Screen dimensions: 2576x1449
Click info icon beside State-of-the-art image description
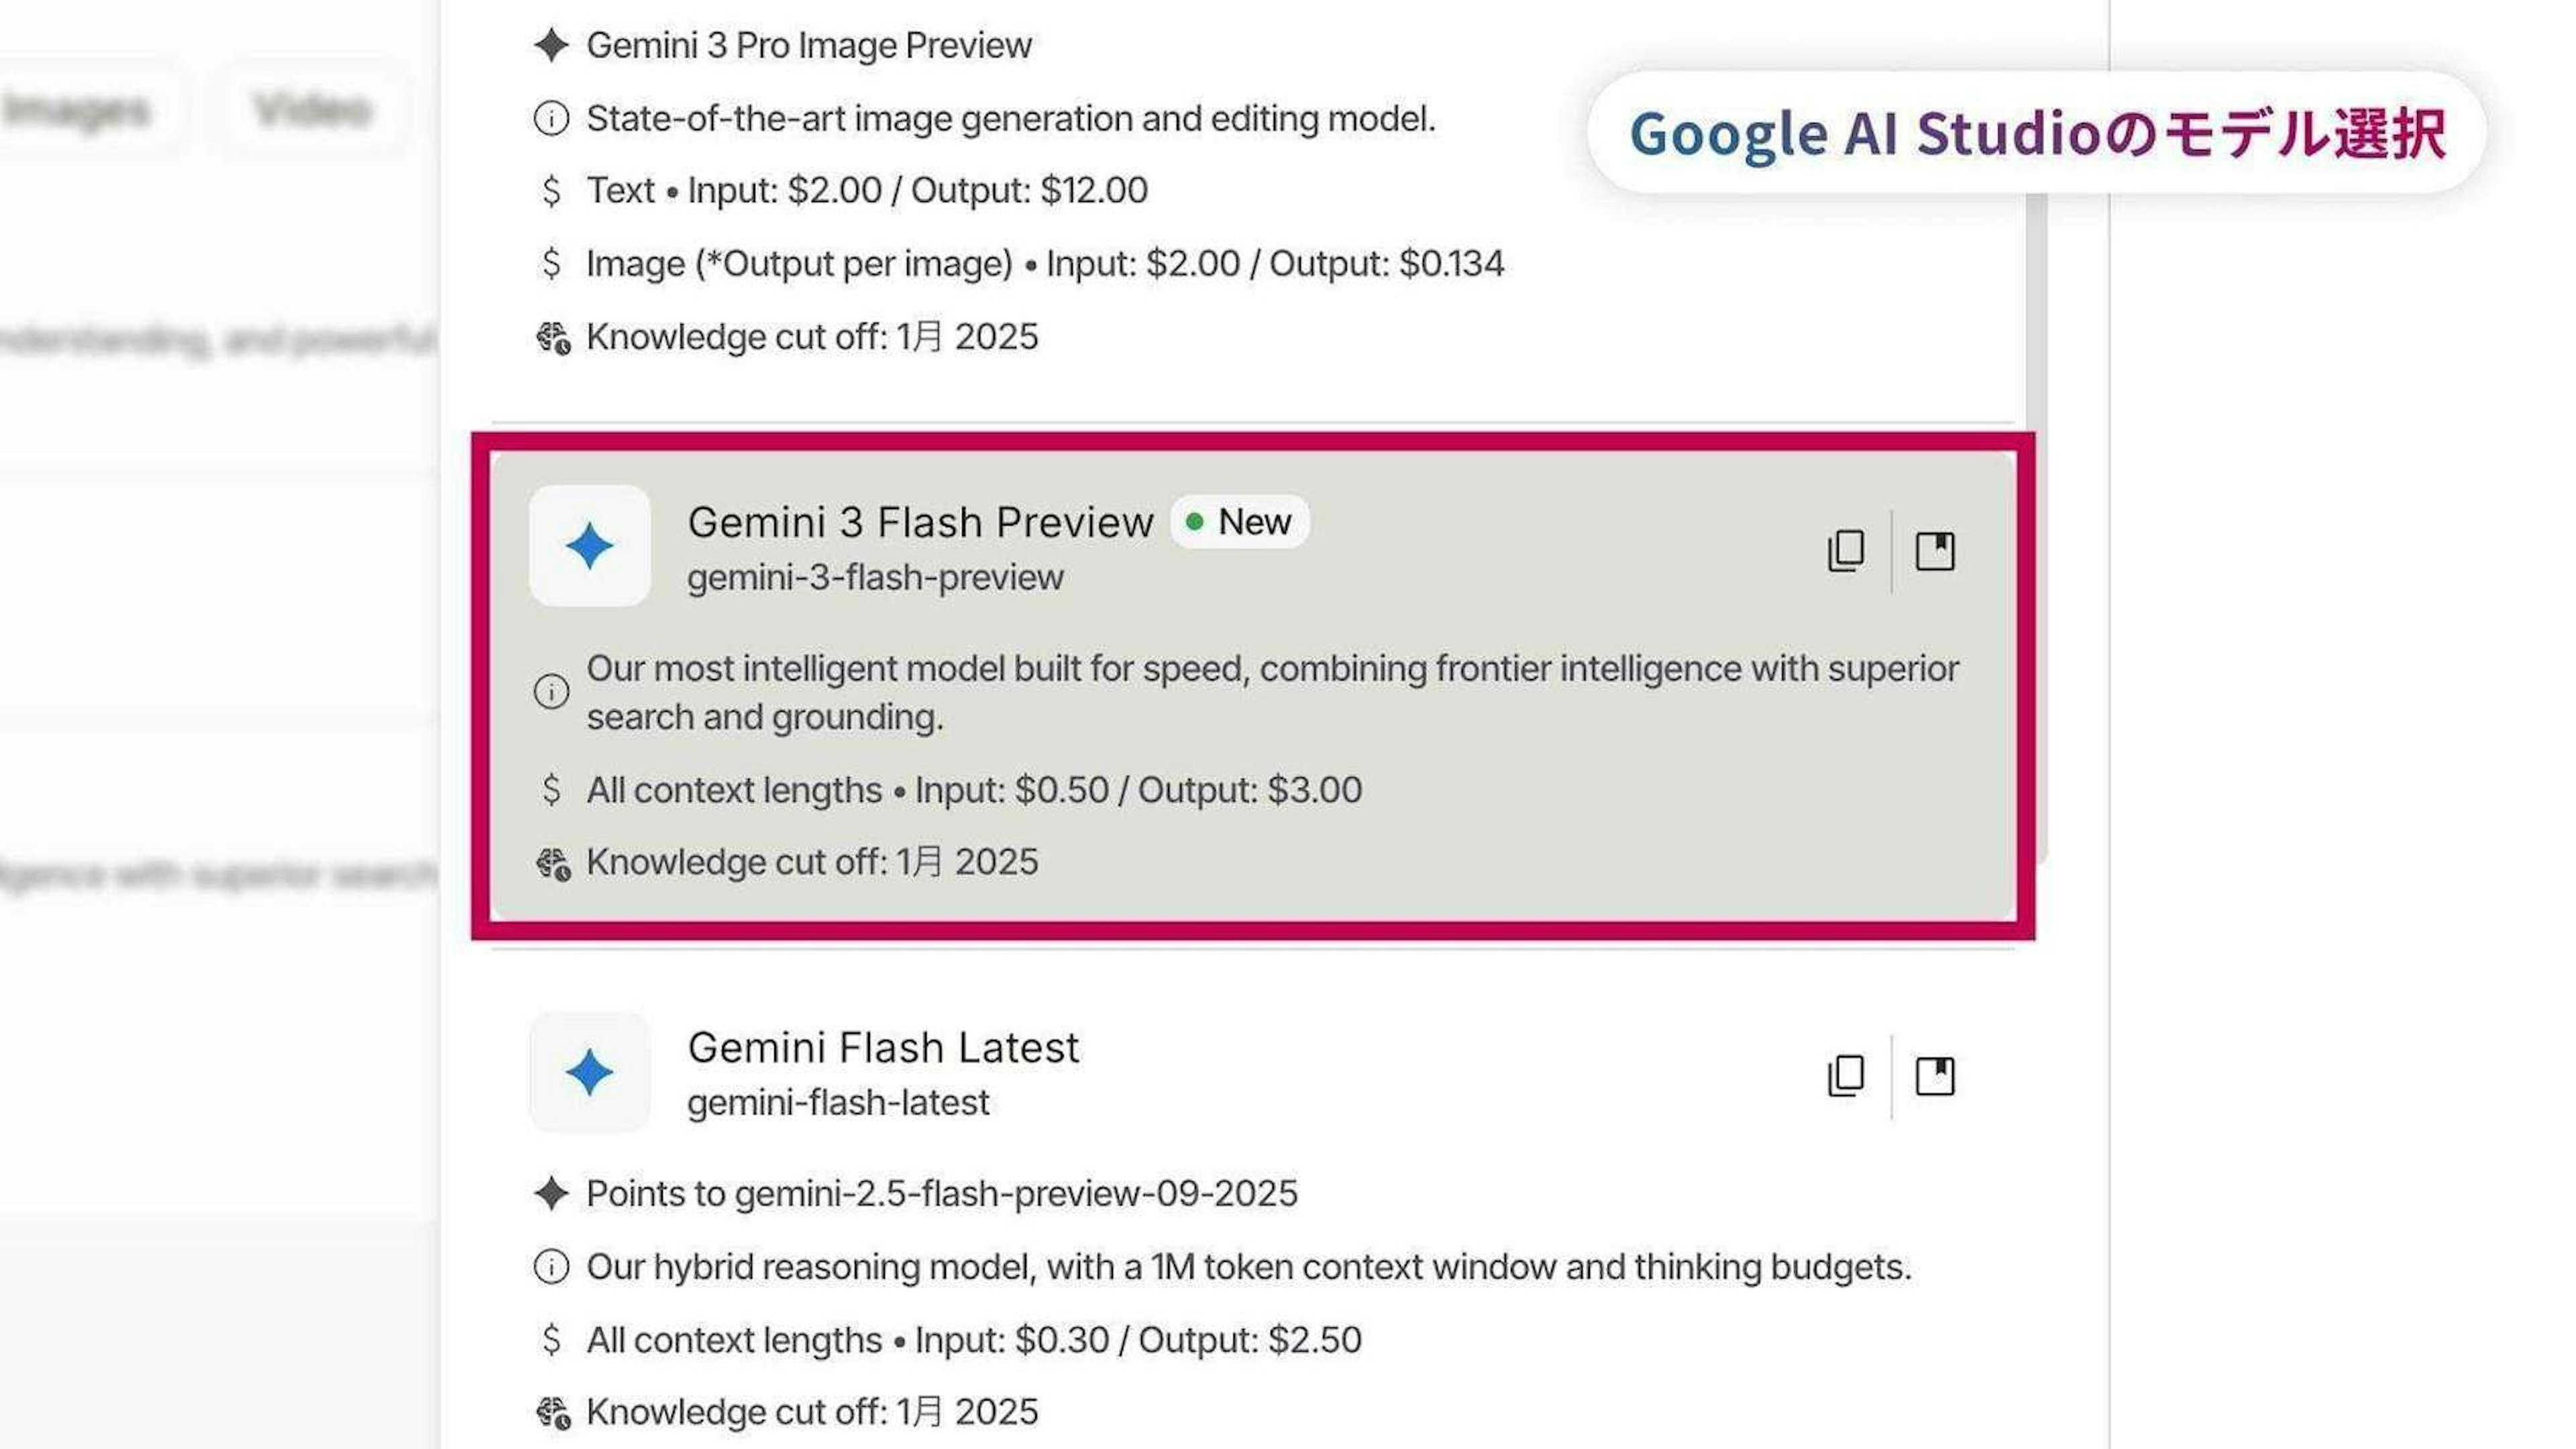coord(551,119)
